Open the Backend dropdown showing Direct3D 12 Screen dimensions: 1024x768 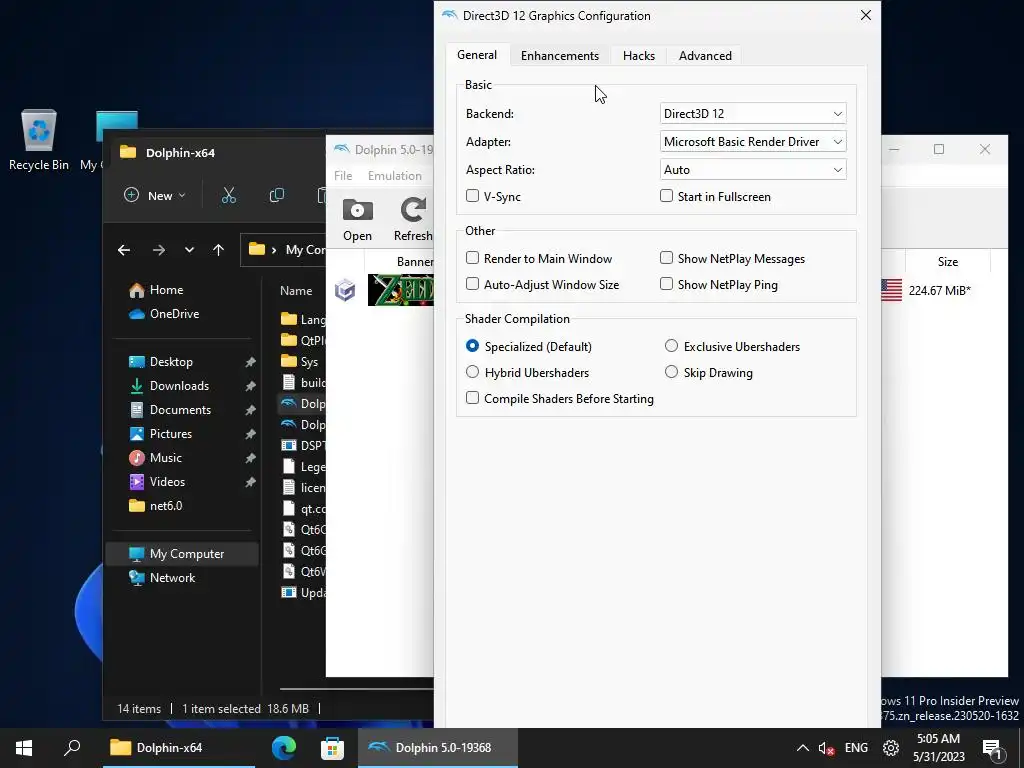tap(753, 114)
